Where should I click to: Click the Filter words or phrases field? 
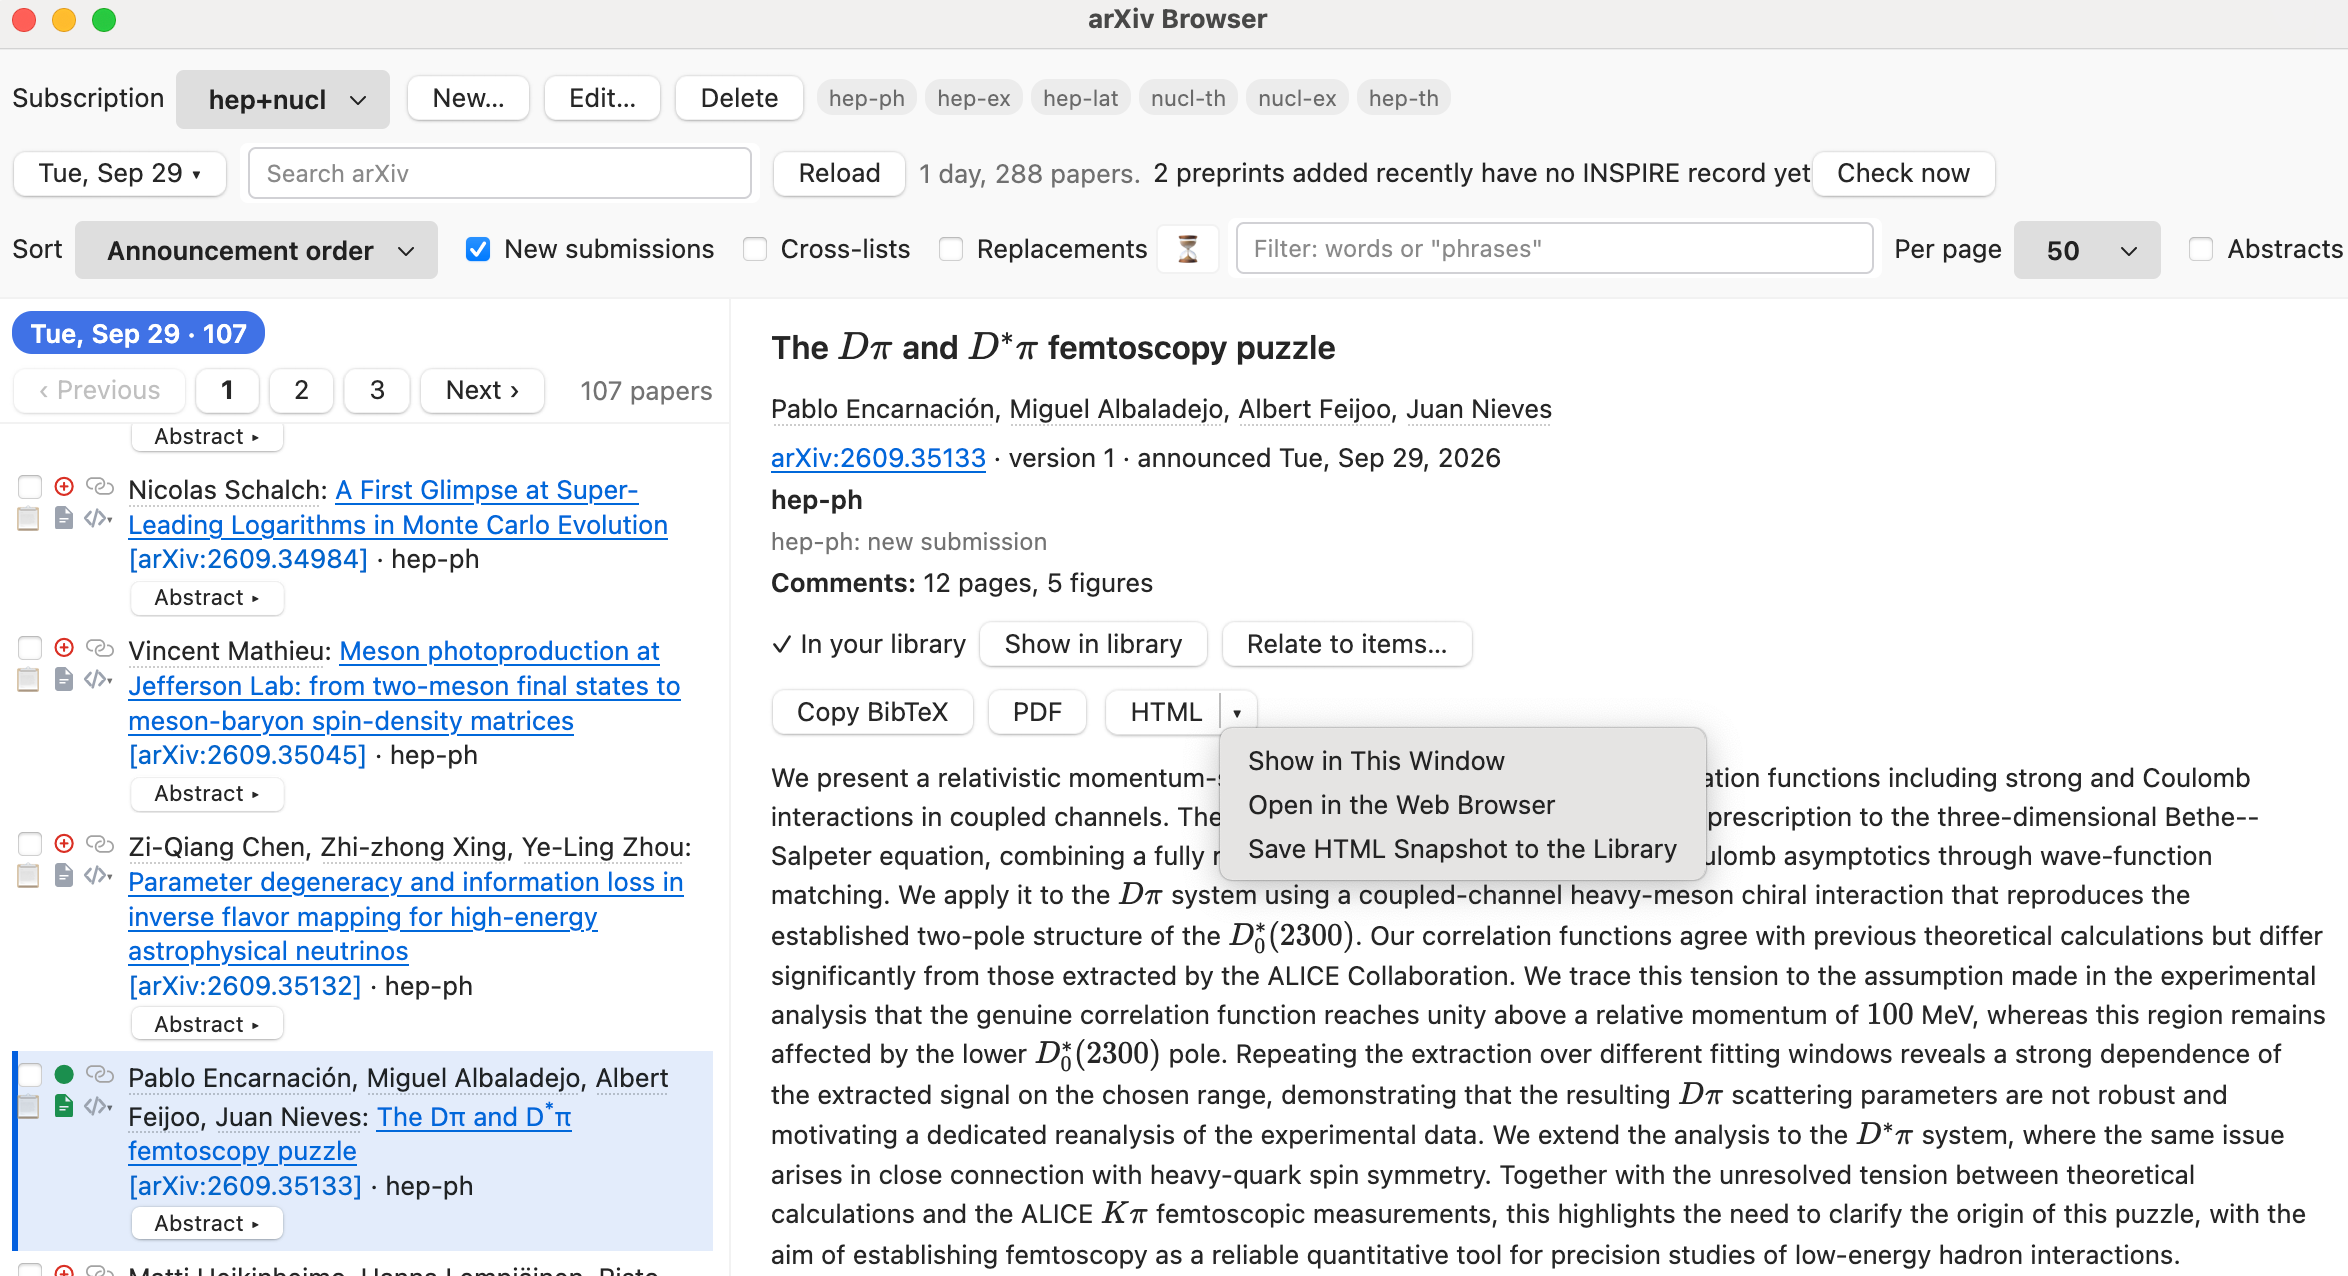coord(1554,249)
